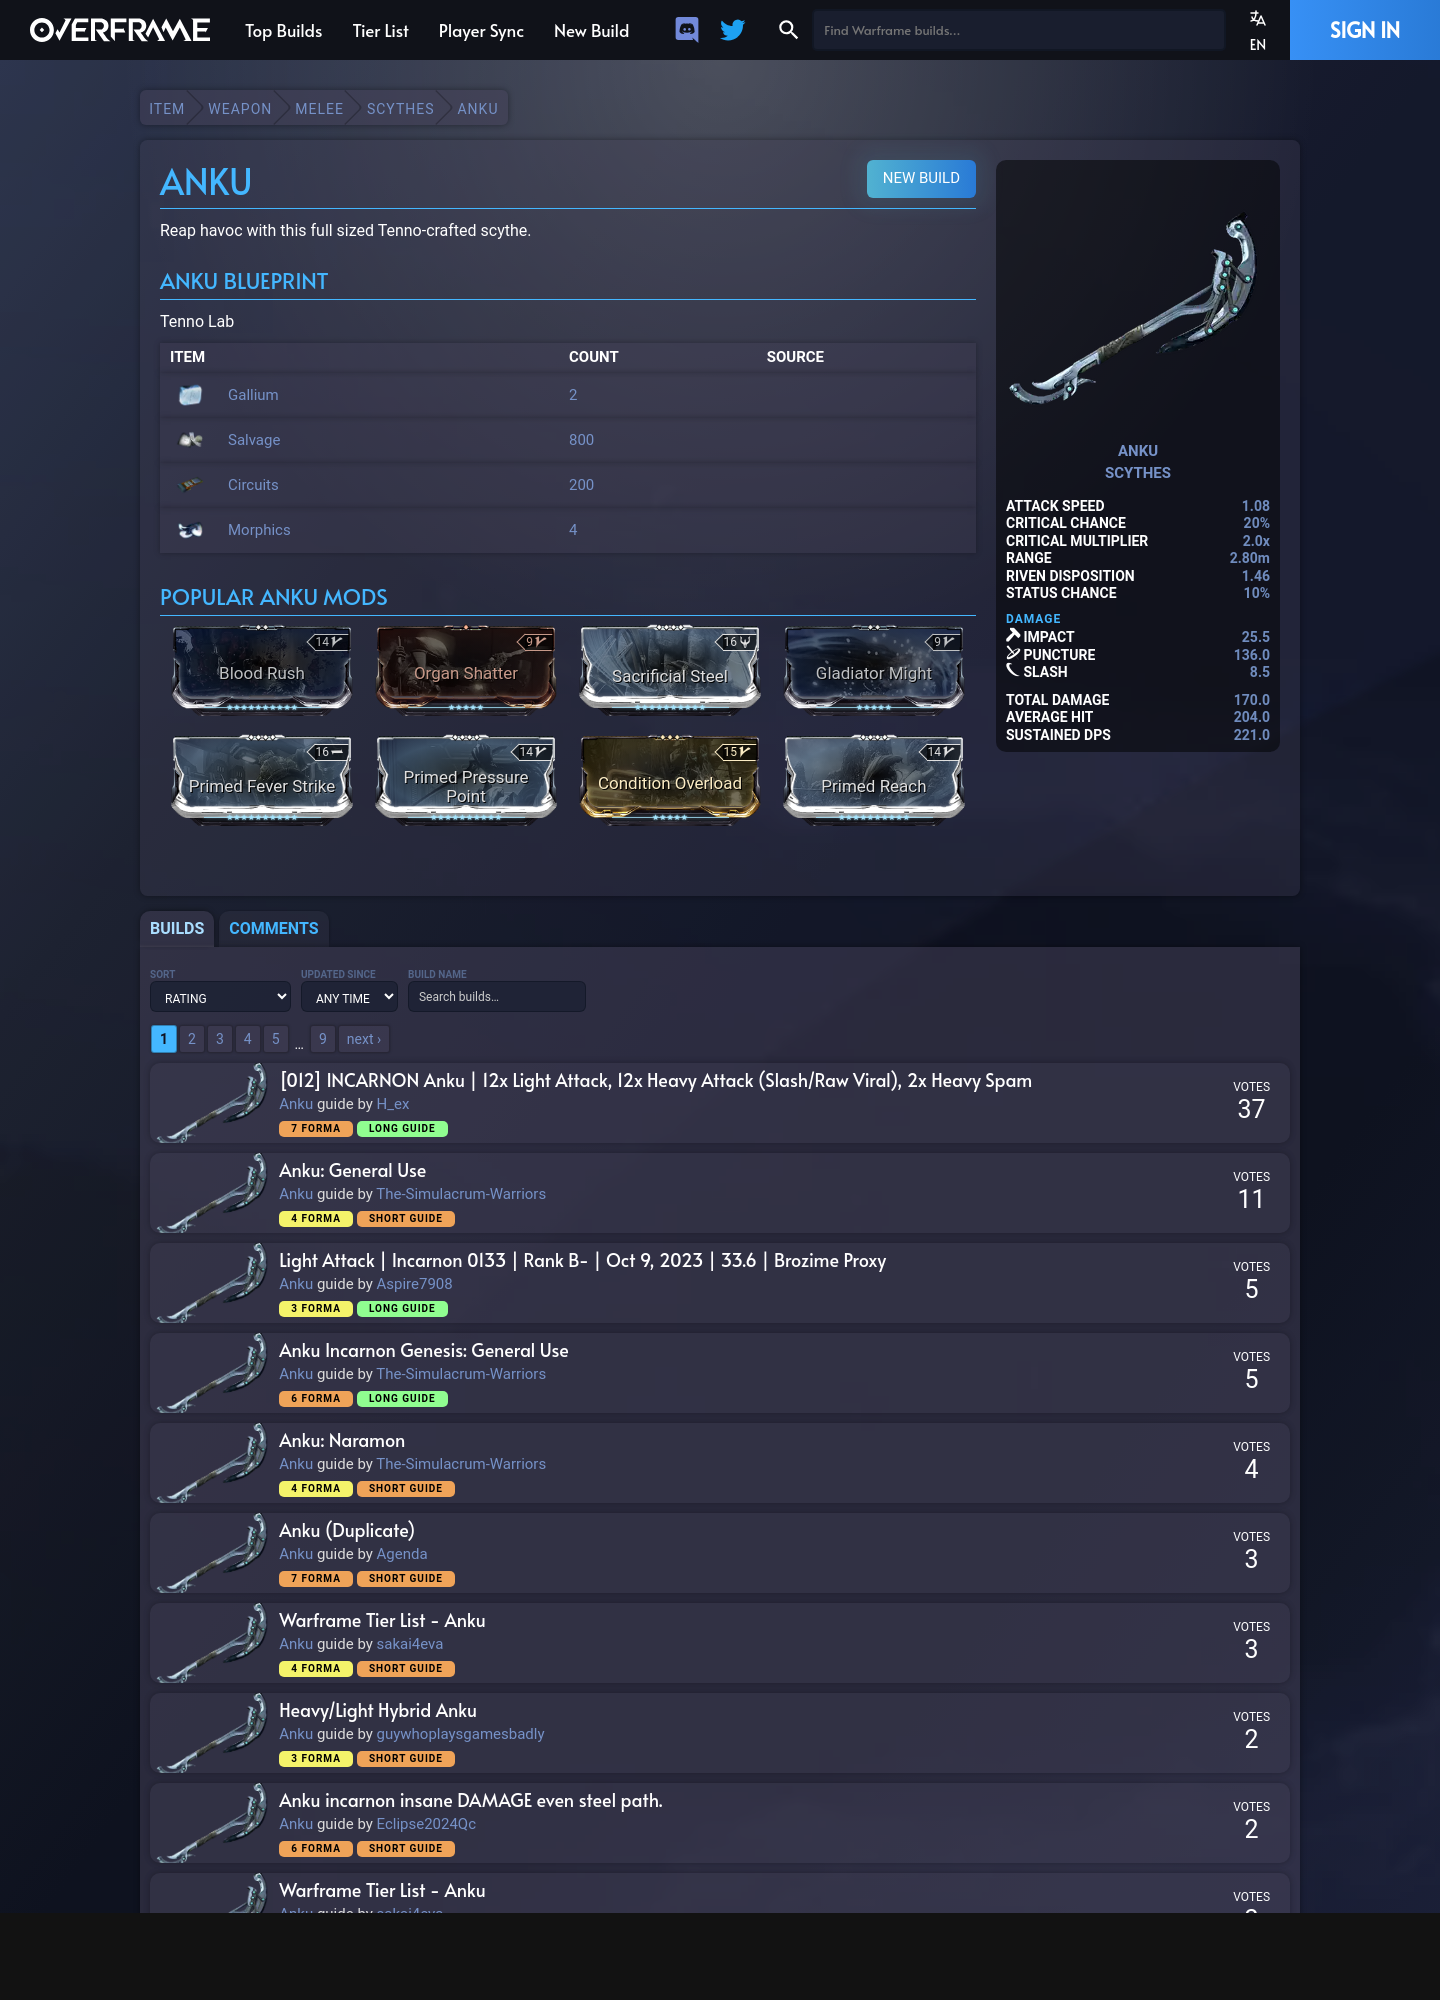Click the SIGN IN button

click(1365, 30)
